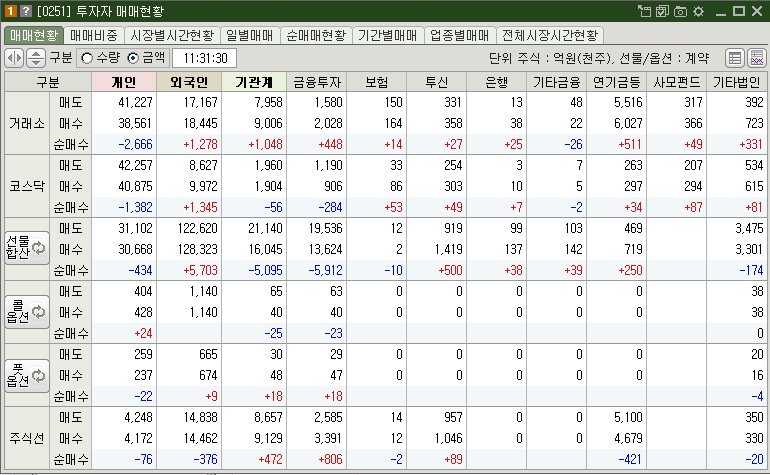Screen dimensions: 770x475
Task: Switch to table list view icon
Action: pos(735,58)
